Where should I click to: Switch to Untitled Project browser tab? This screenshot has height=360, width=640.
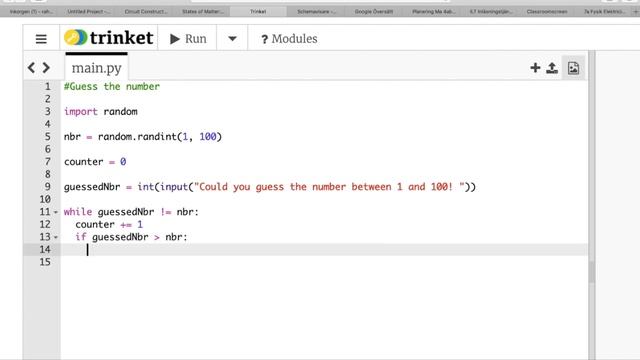pyautogui.click(x=88, y=11)
